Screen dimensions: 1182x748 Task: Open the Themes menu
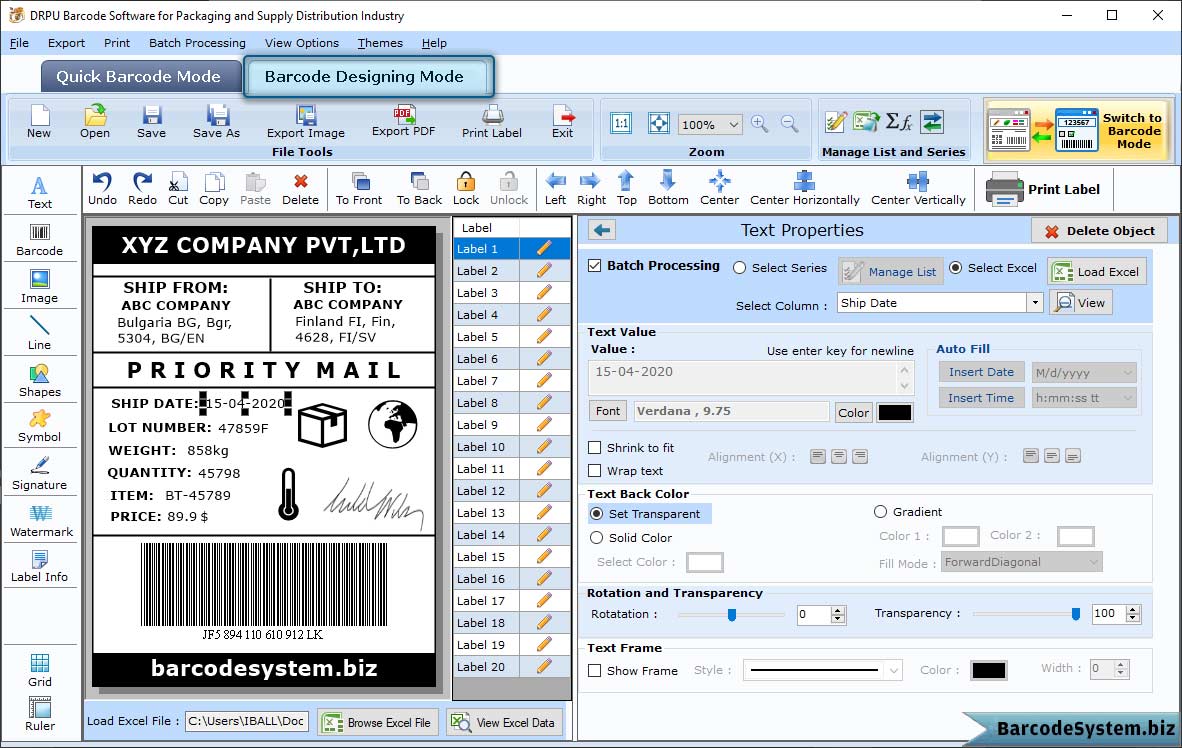380,43
